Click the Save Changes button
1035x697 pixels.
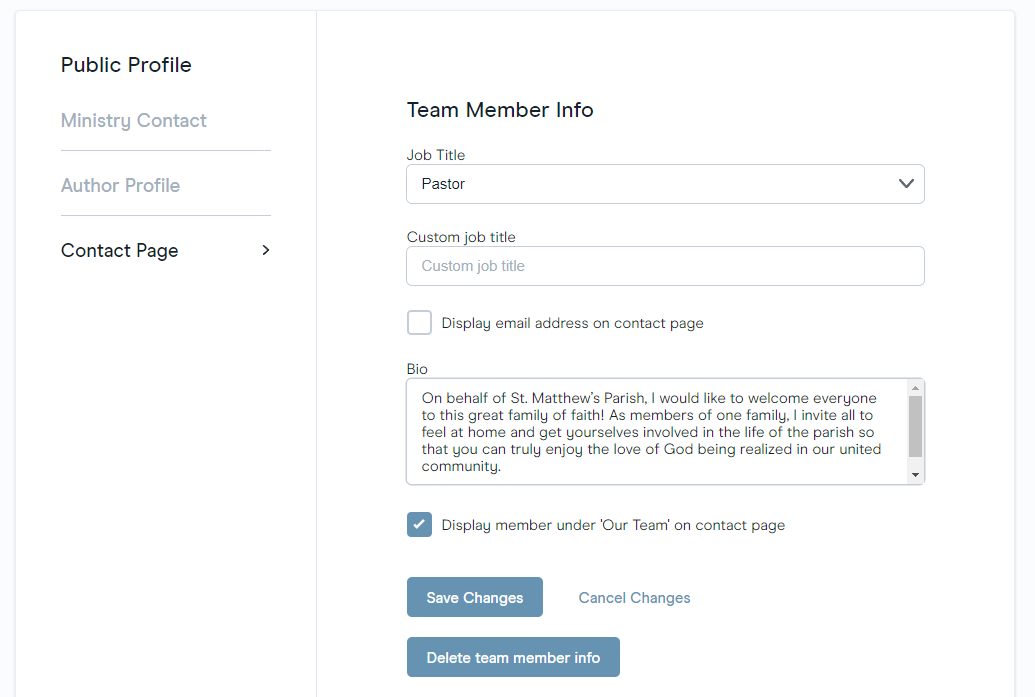click(474, 598)
